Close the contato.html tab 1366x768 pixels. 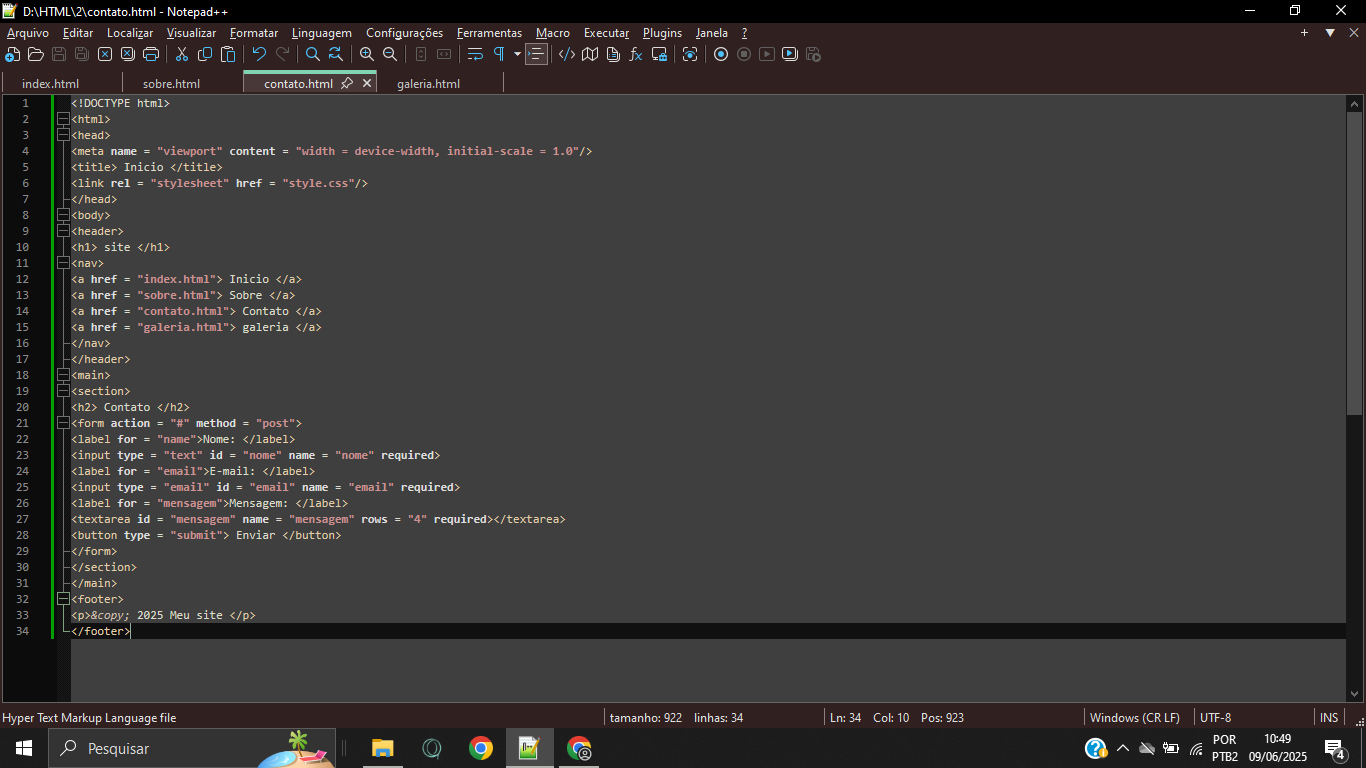tap(367, 84)
